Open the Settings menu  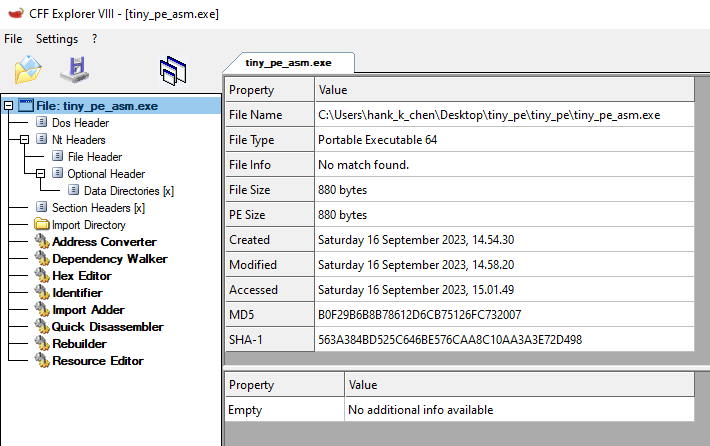point(57,39)
